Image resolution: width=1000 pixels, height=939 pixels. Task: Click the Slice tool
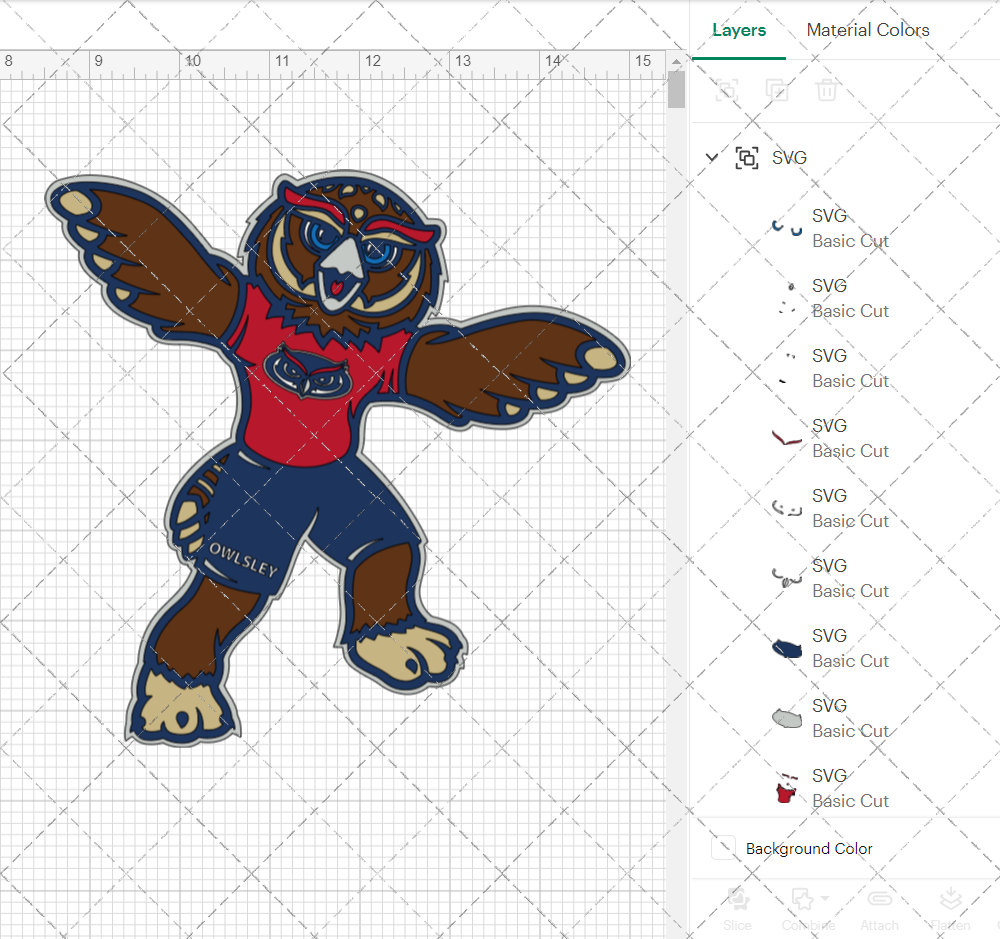(x=737, y=908)
